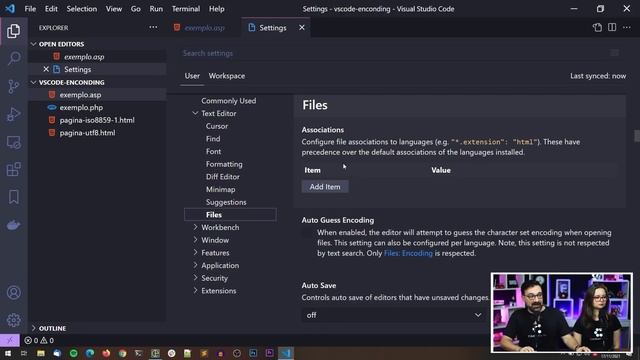Open File Explorer from the taskbar
640x360 pixels.
coord(40,353)
